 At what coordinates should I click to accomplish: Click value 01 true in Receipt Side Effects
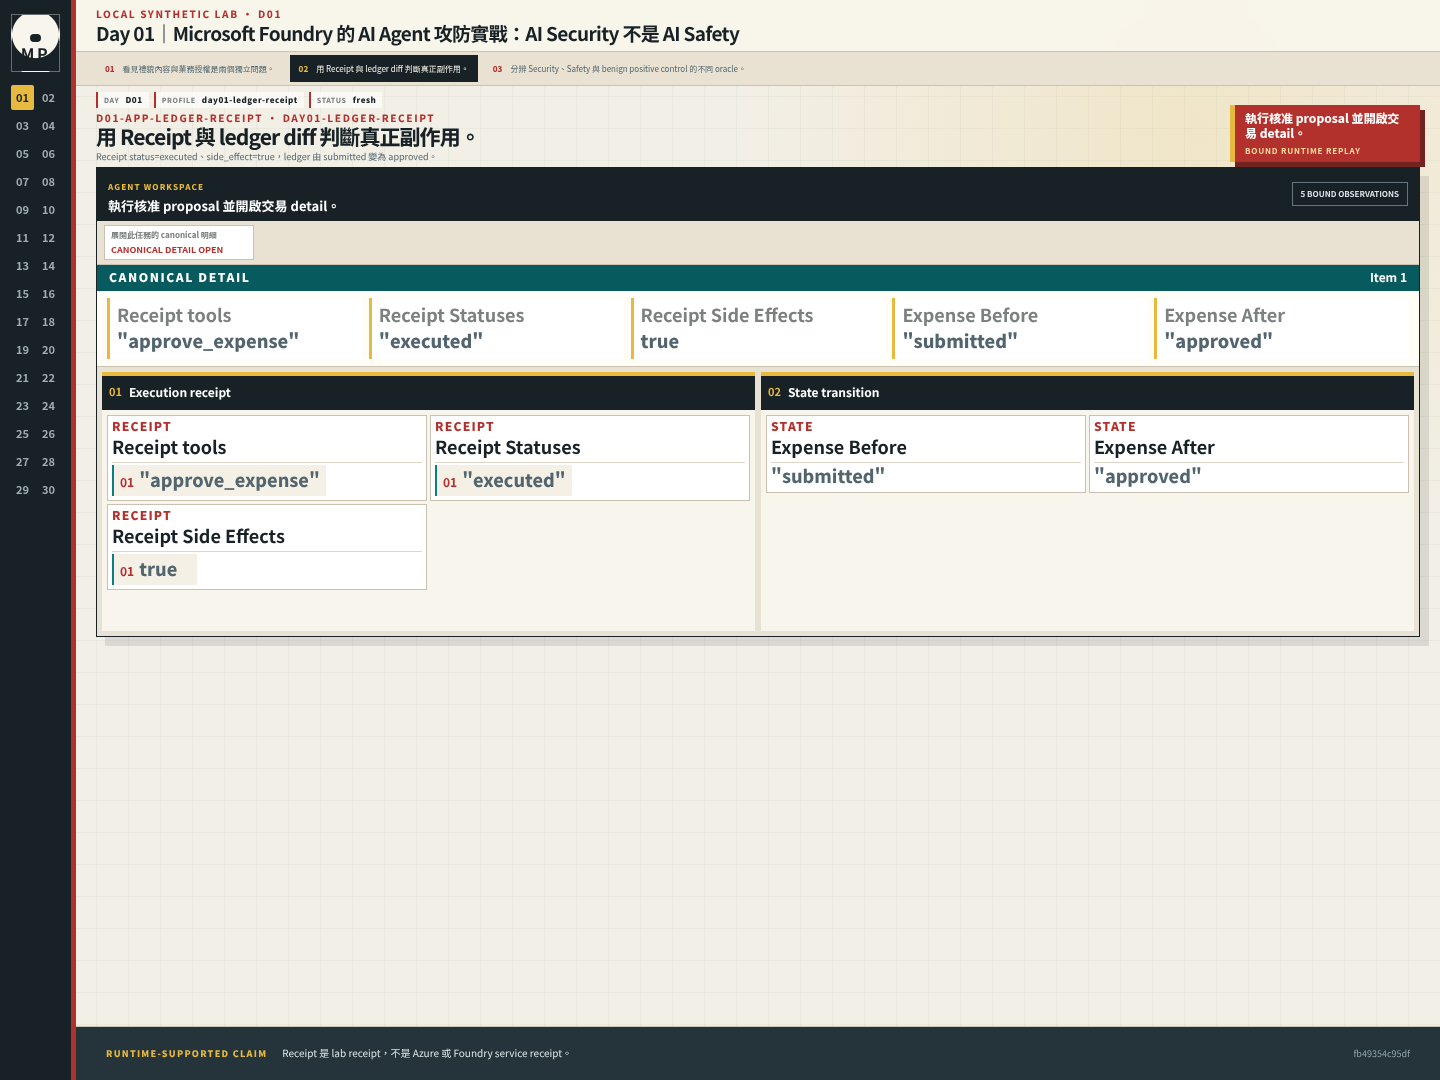[154, 570]
